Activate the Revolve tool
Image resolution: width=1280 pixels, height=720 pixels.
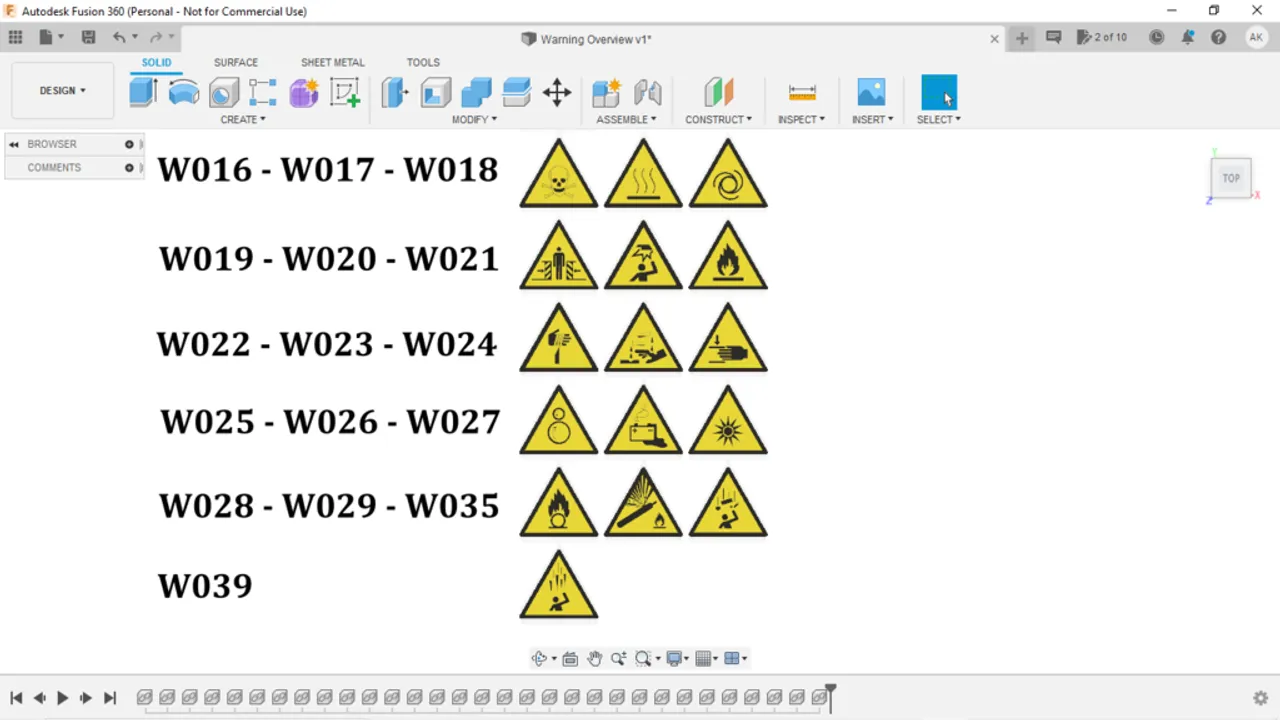[183, 92]
